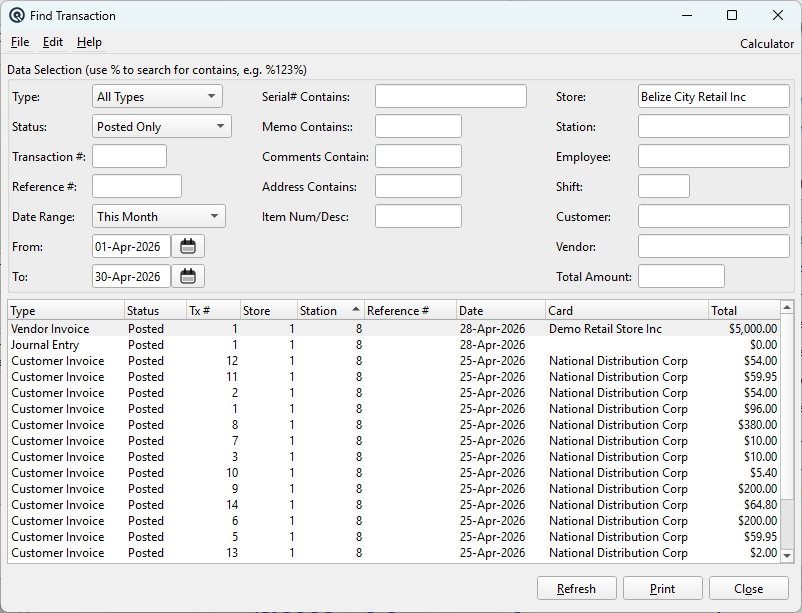Click the Print button

(662, 588)
